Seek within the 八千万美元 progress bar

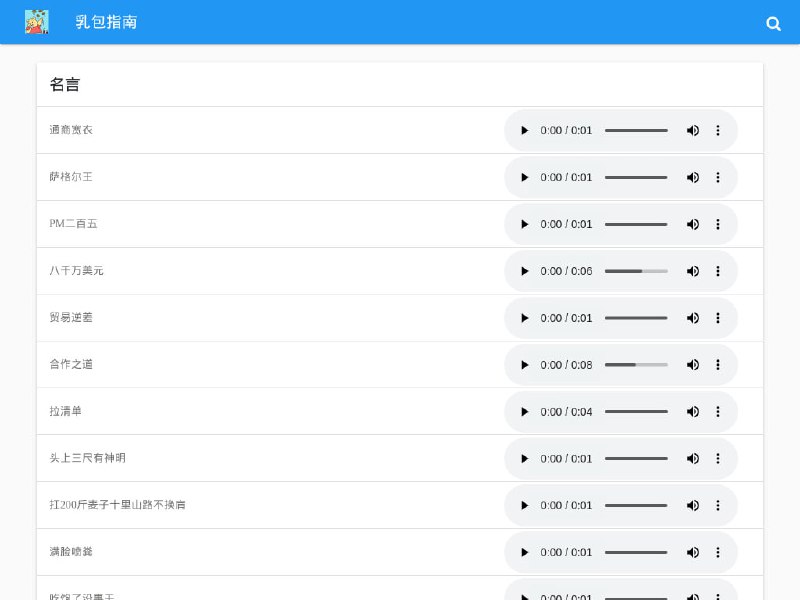tap(636, 271)
